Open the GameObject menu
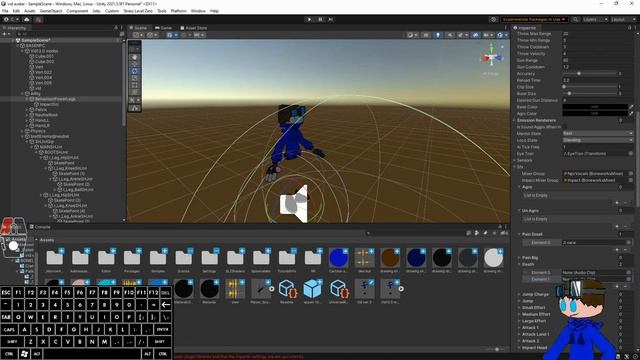 [51, 11]
